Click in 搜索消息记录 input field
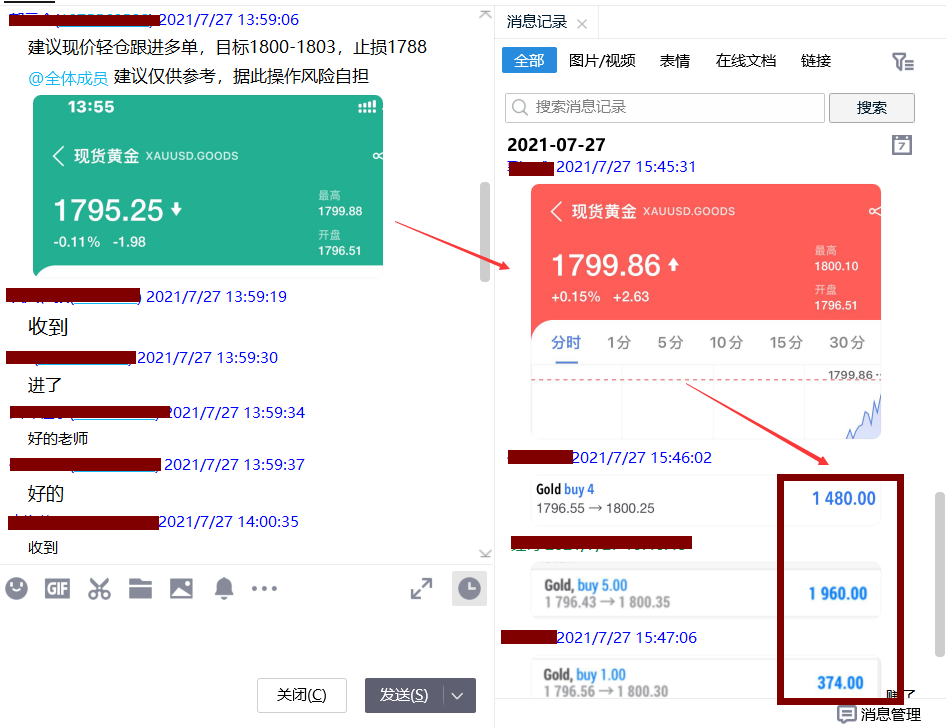The width and height of the screenshot is (946, 728). tap(665, 108)
